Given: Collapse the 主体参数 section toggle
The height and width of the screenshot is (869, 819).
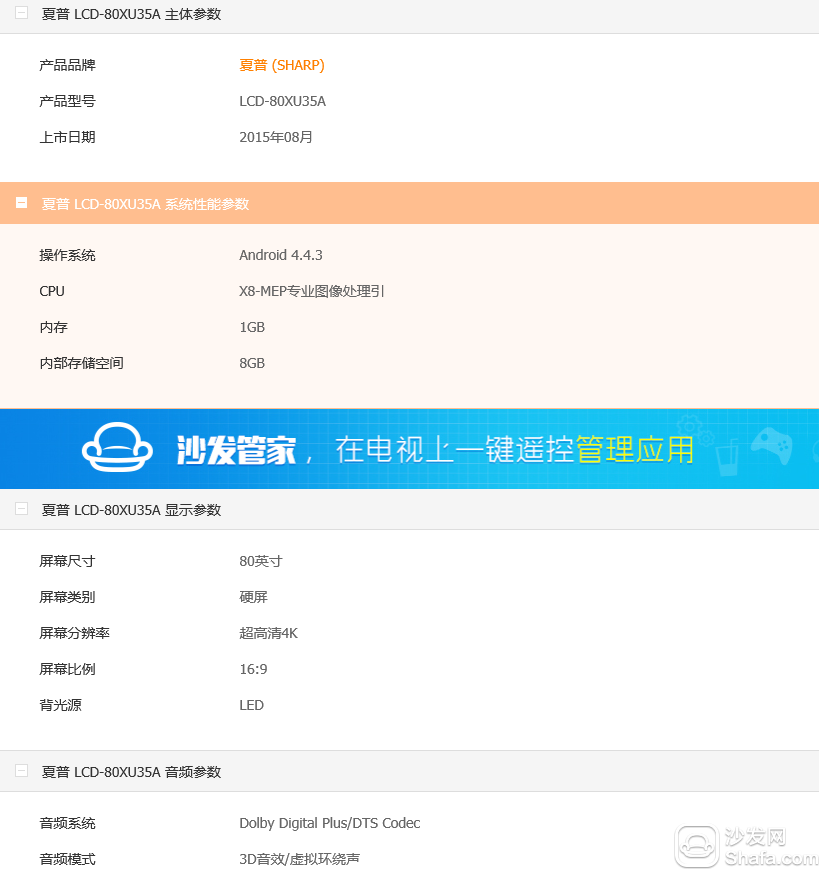Looking at the screenshot, I should pyautogui.click(x=22, y=13).
